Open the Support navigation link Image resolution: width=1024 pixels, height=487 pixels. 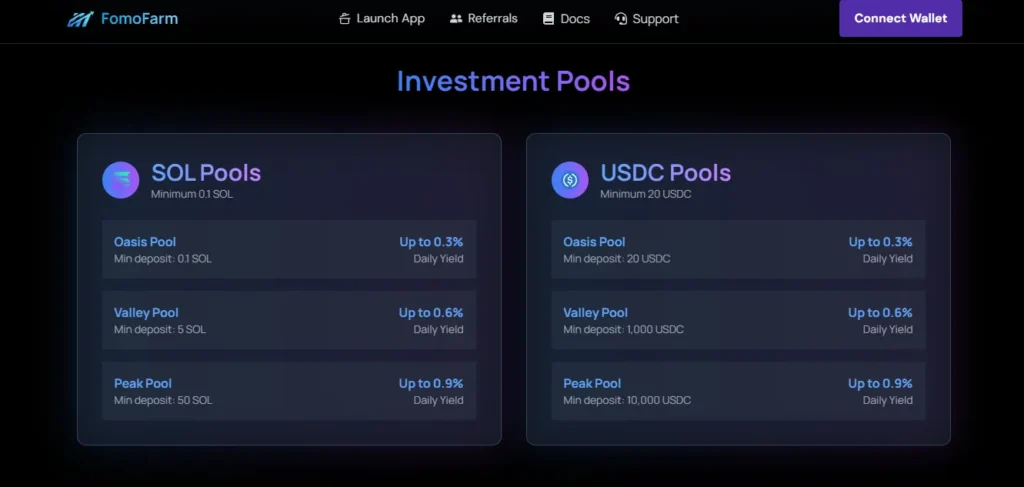(647, 19)
